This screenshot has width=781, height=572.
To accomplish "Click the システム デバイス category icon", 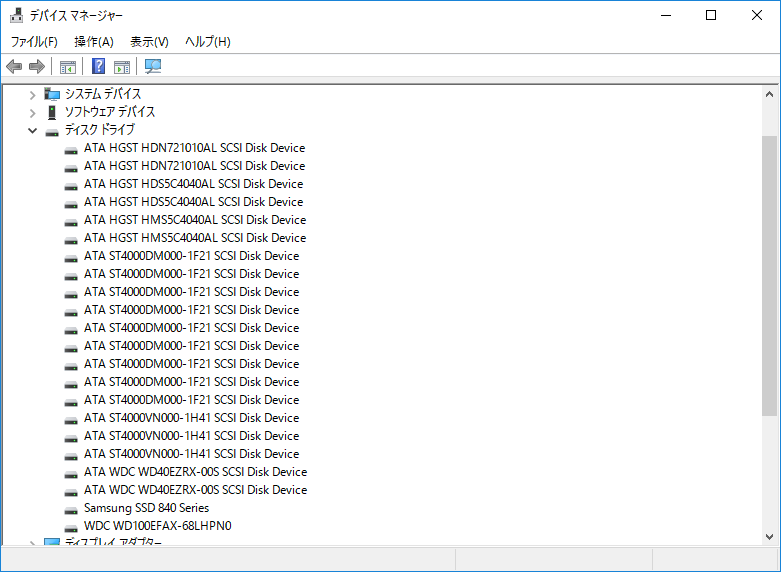I will click(x=52, y=94).
